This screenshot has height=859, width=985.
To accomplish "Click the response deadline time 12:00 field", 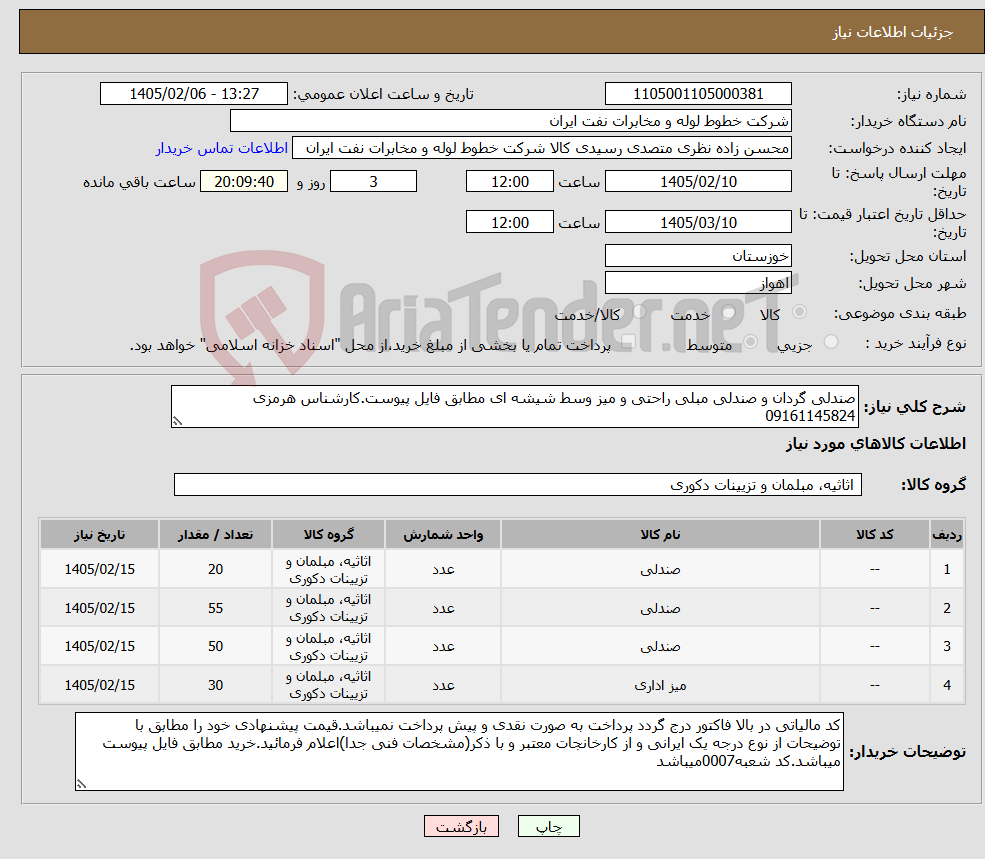I will (x=509, y=182).
